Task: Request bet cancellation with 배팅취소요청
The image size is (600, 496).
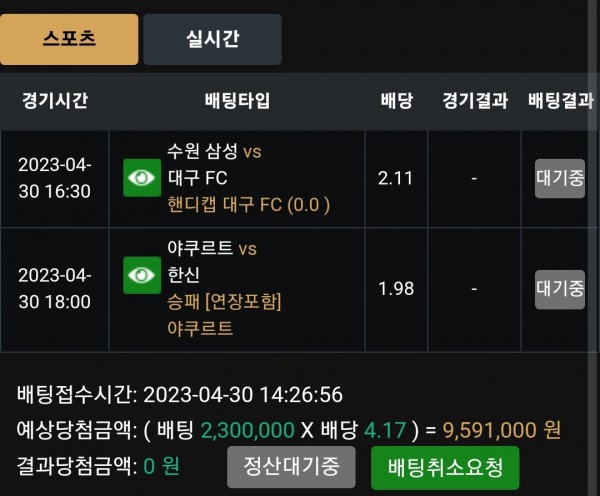Action: (445, 468)
